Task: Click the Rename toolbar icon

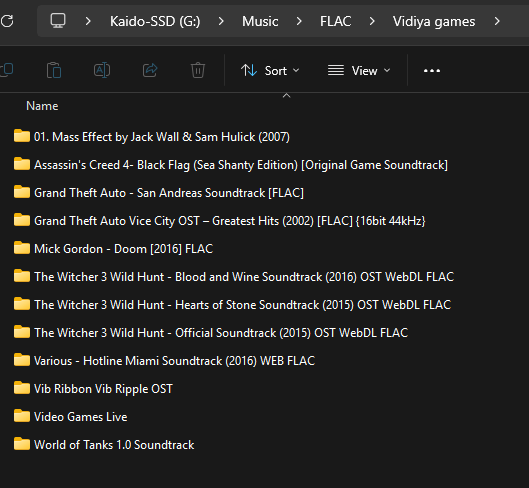Action: (x=102, y=70)
